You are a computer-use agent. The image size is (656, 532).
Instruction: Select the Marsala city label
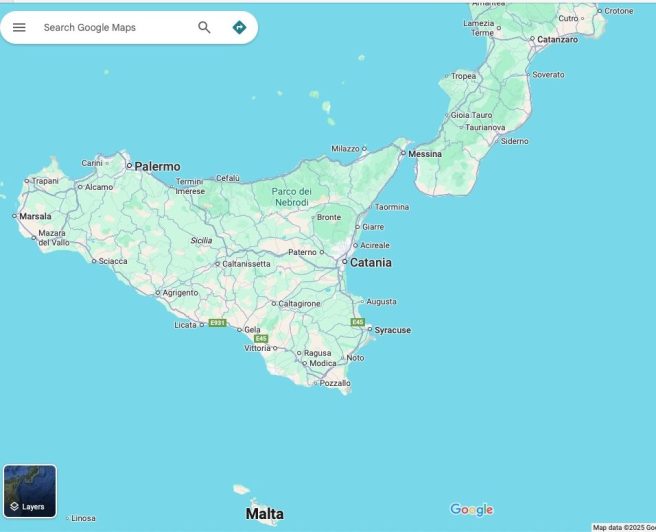(x=35, y=216)
